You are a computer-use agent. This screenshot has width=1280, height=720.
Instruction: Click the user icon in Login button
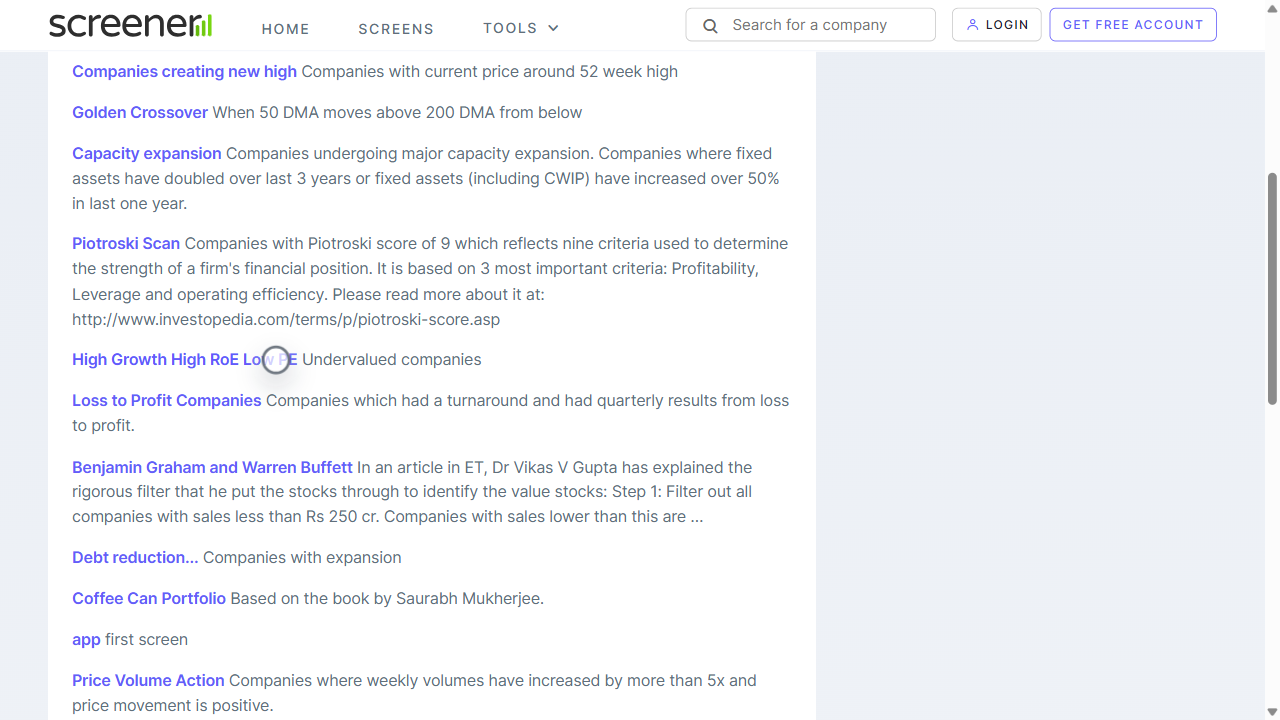click(972, 25)
